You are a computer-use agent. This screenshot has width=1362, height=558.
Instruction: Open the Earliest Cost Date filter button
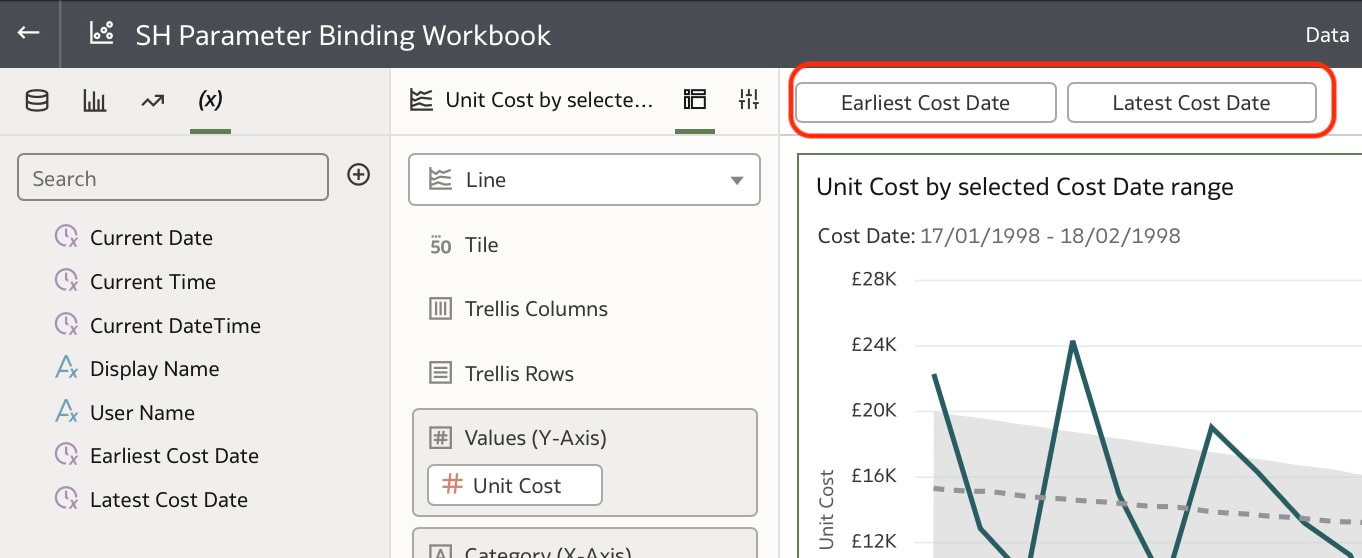pos(926,102)
